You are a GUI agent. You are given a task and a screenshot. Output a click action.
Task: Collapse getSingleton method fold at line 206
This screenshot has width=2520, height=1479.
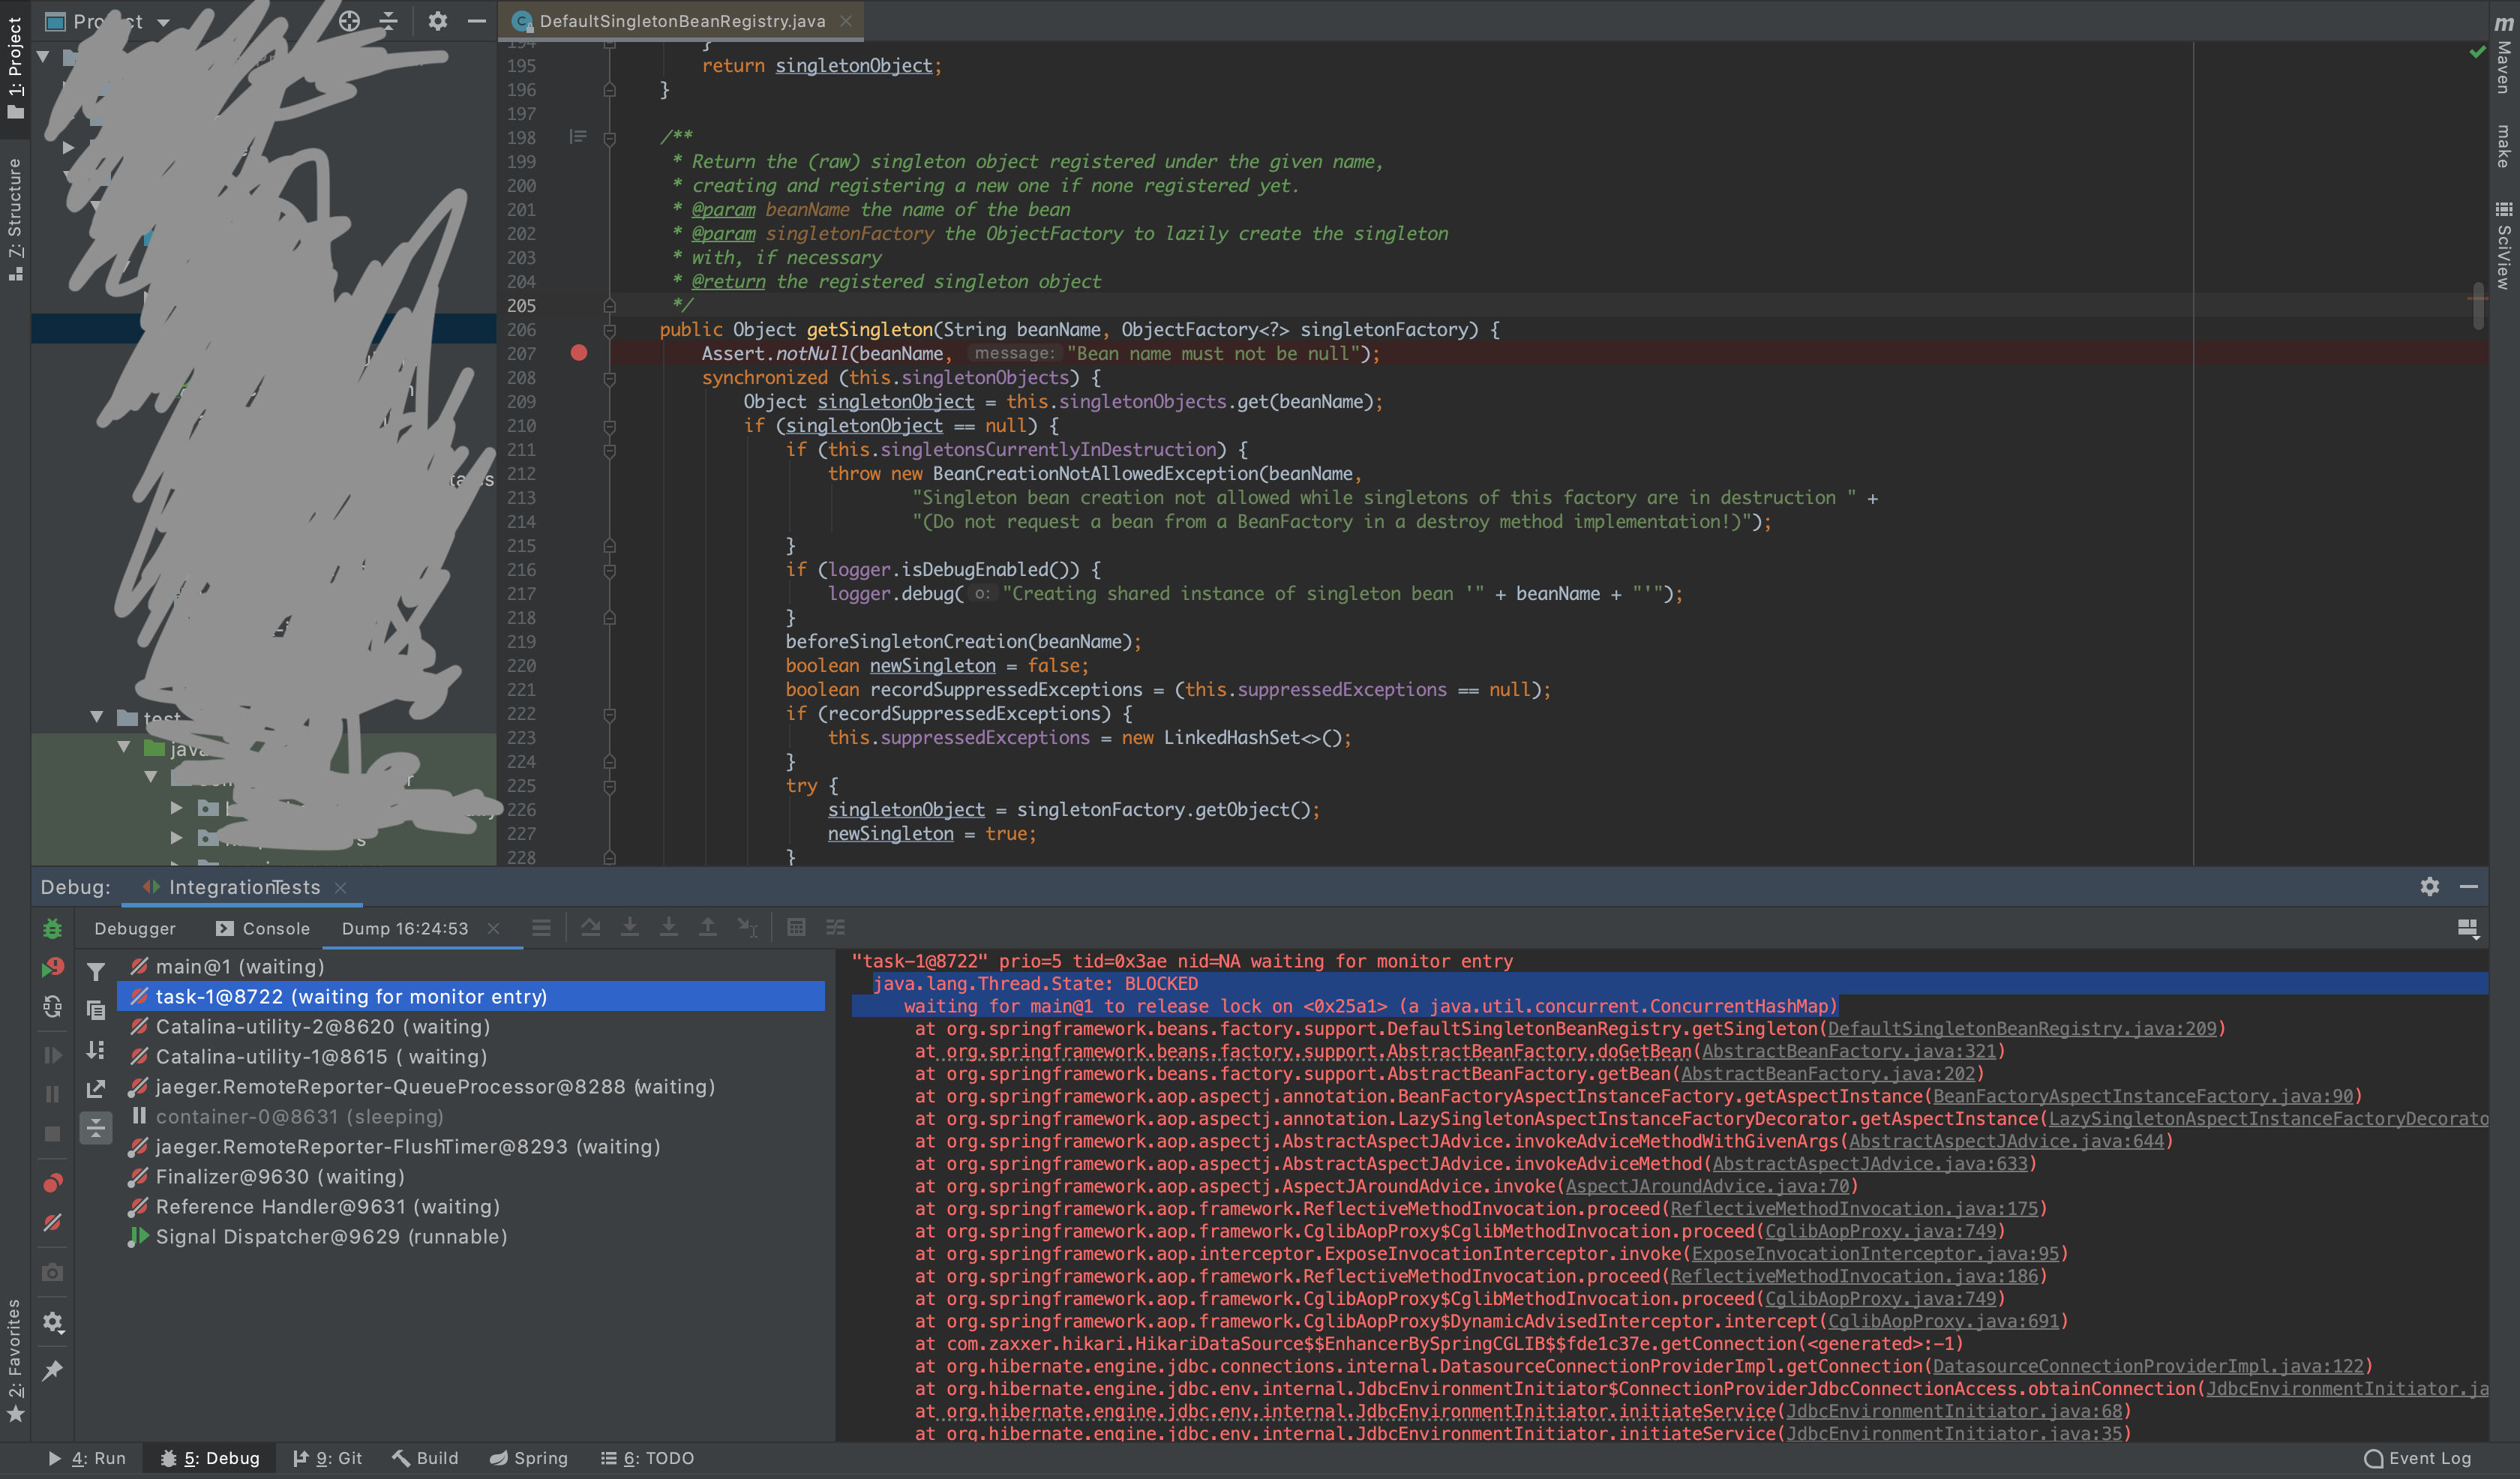609,330
